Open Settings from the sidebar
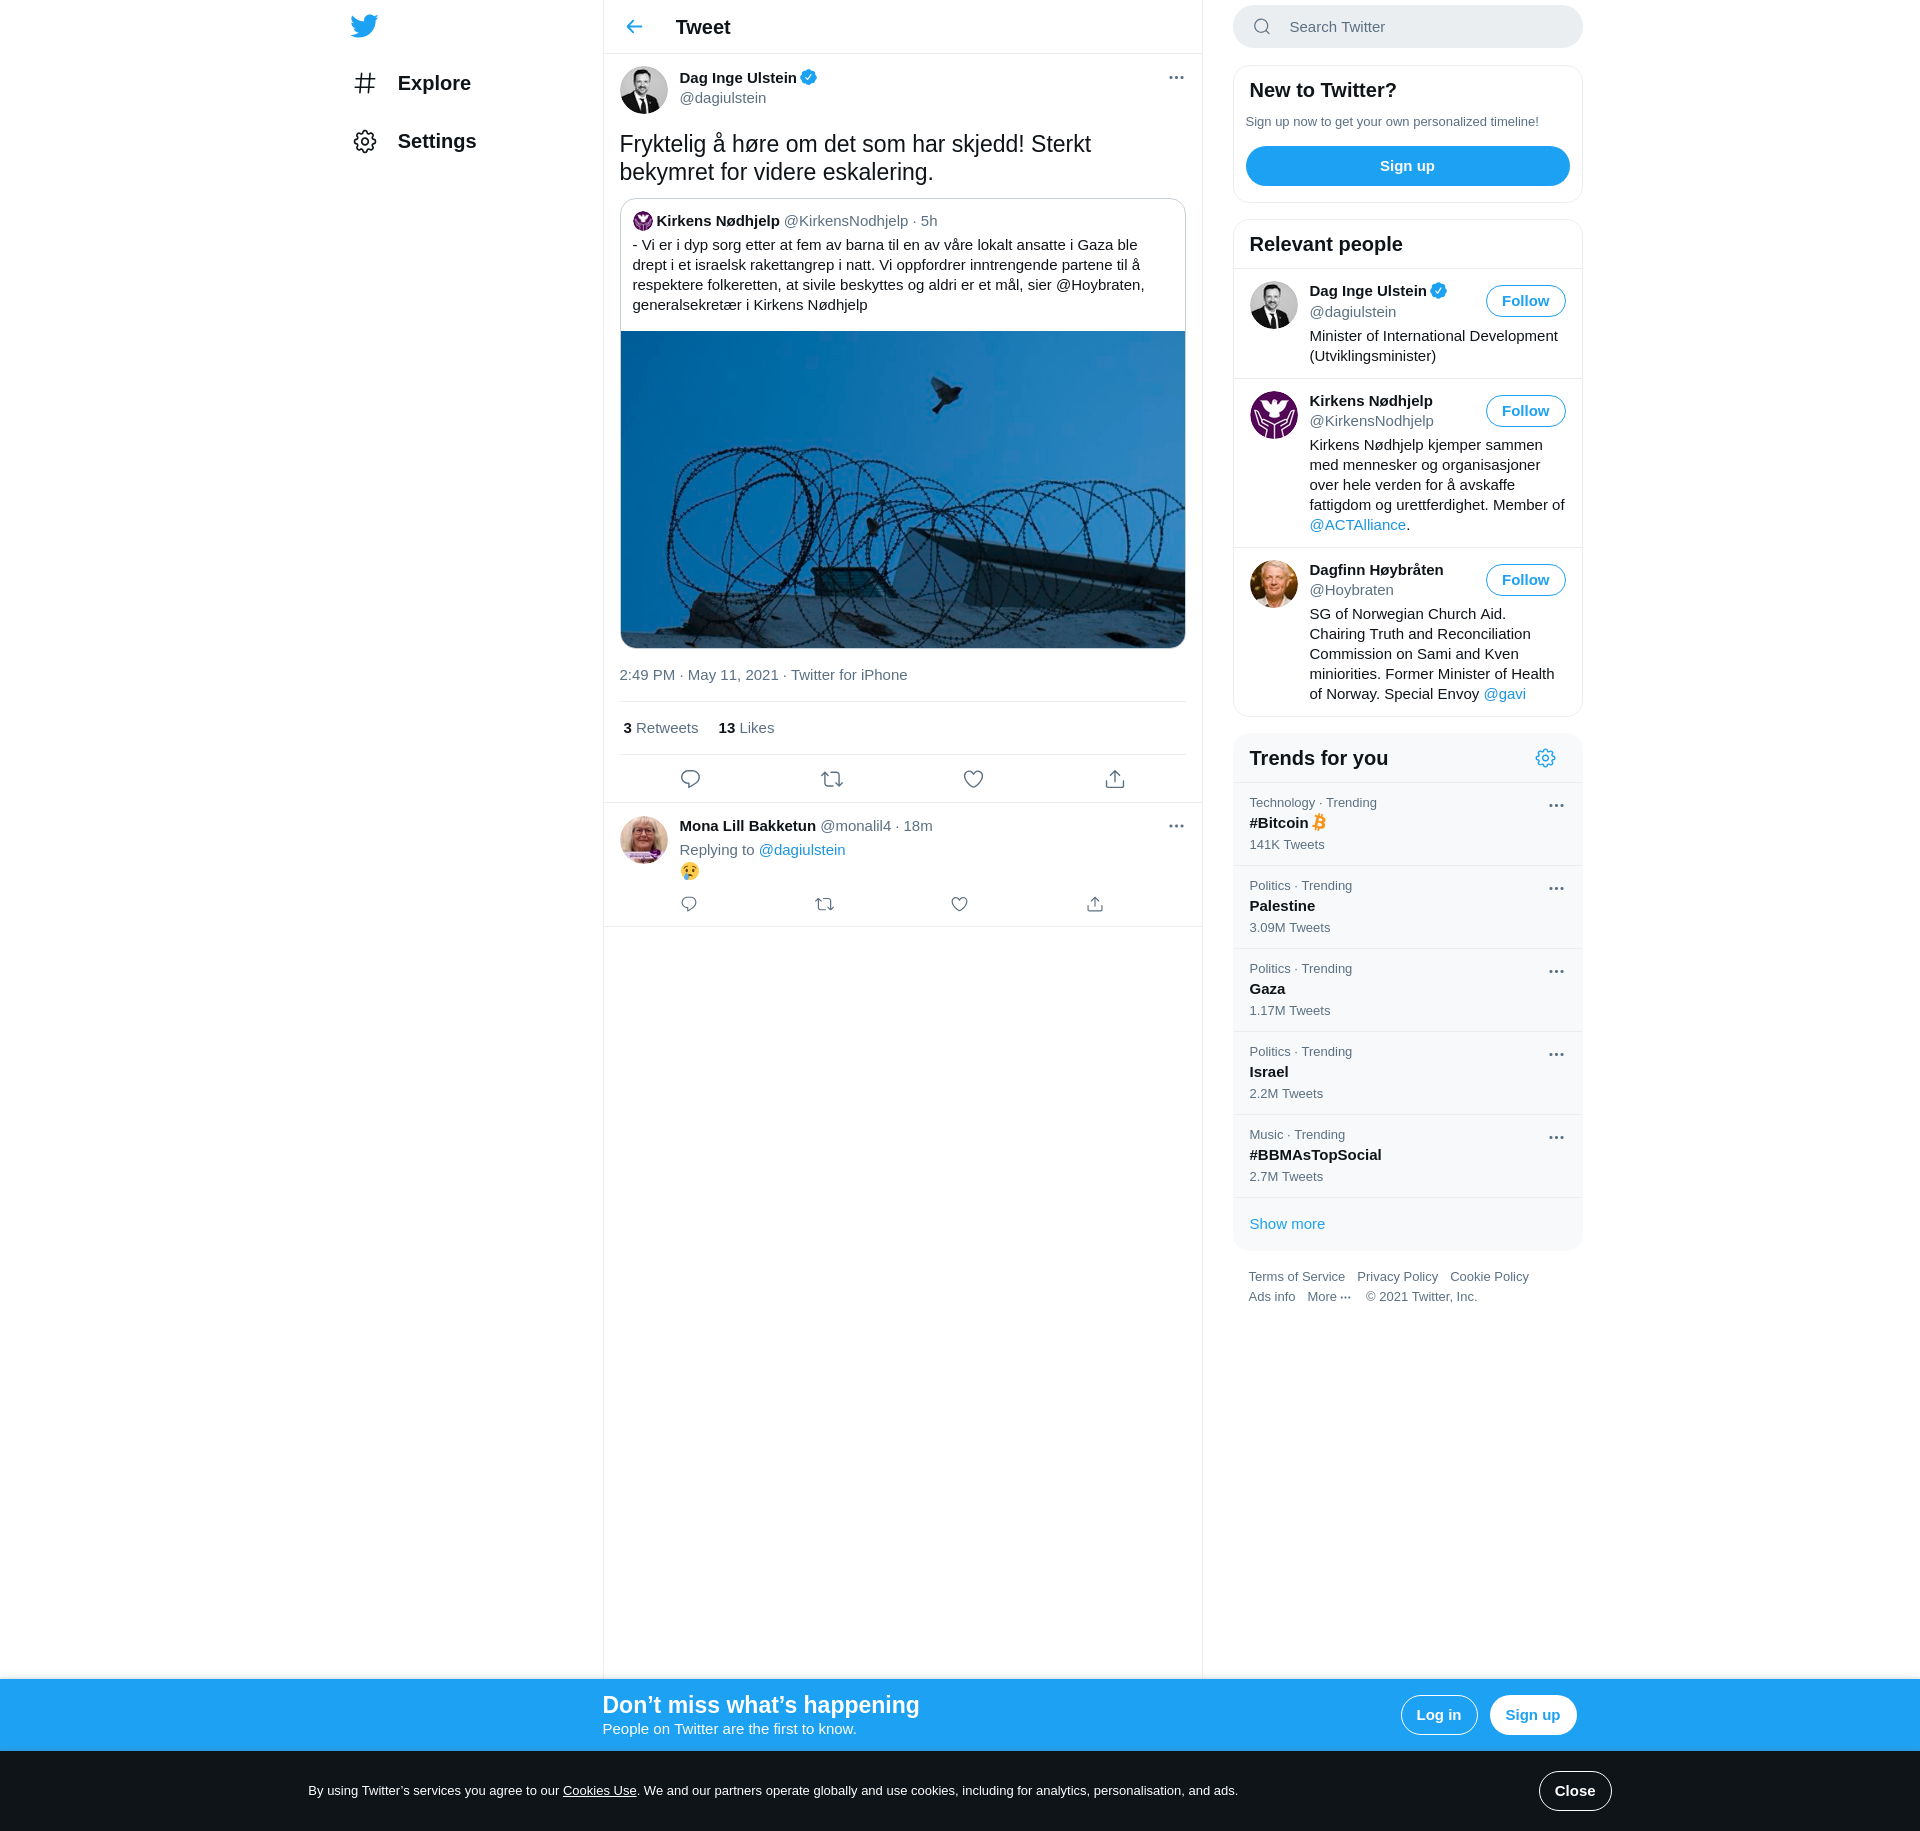Image resolution: width=1920 pixels, height=1831 pixels. pyautogui.click(x=414, y=141)
